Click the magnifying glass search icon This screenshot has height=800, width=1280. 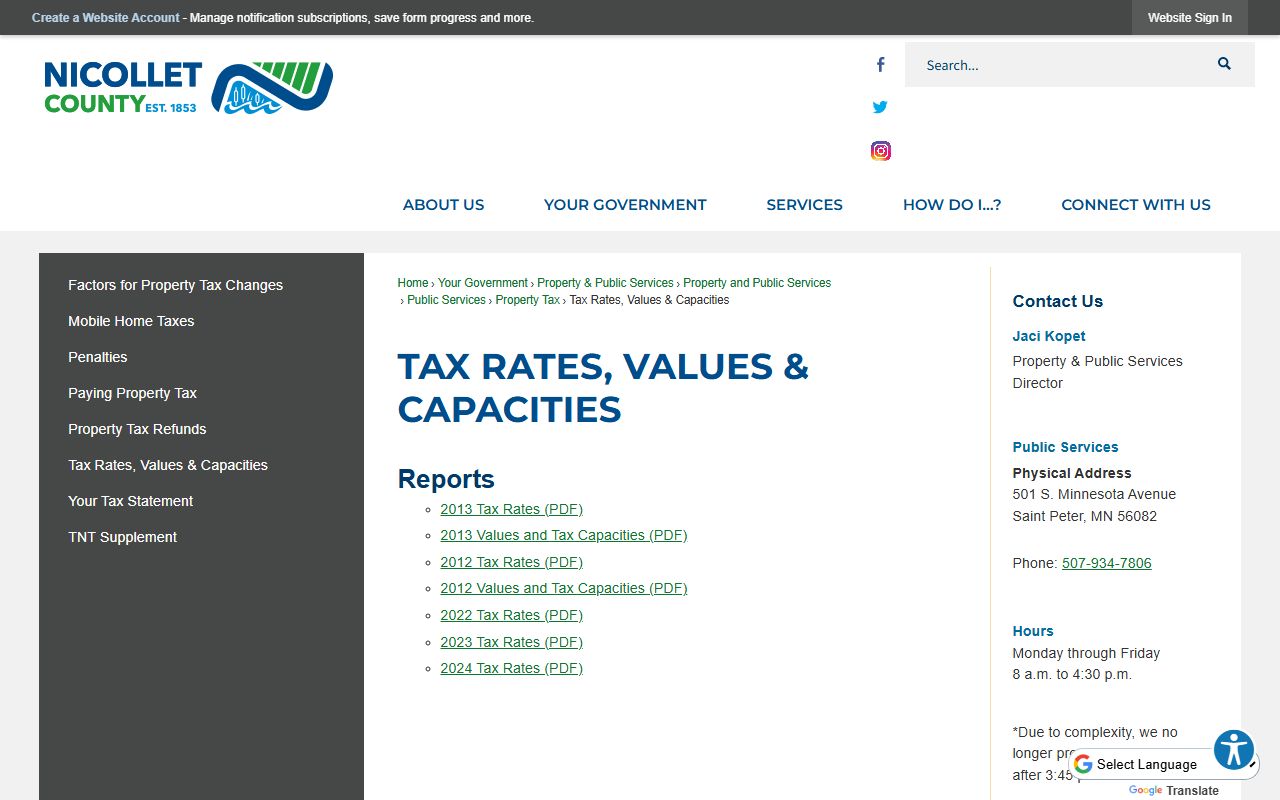click(x=1224, y=64)
